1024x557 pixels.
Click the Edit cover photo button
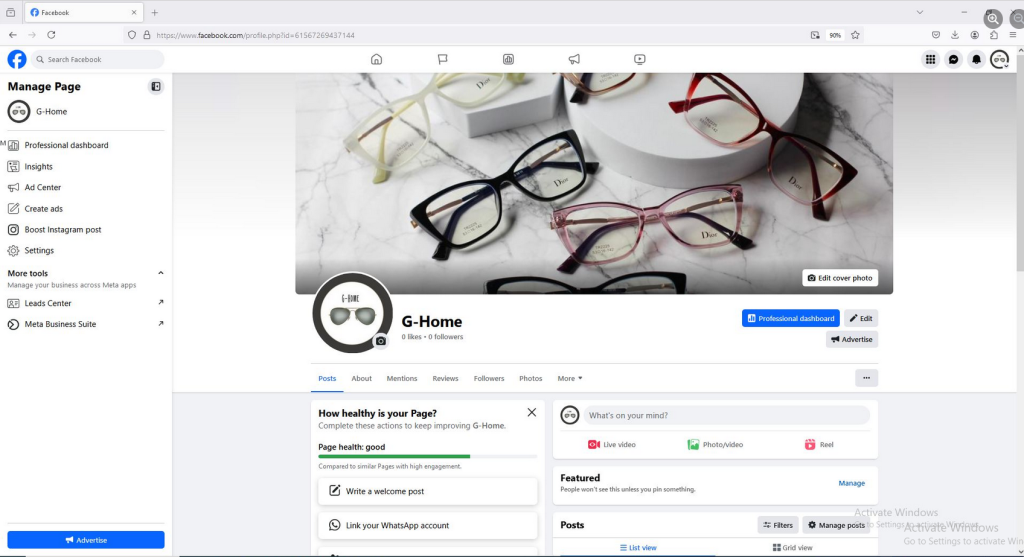point(840,278)
